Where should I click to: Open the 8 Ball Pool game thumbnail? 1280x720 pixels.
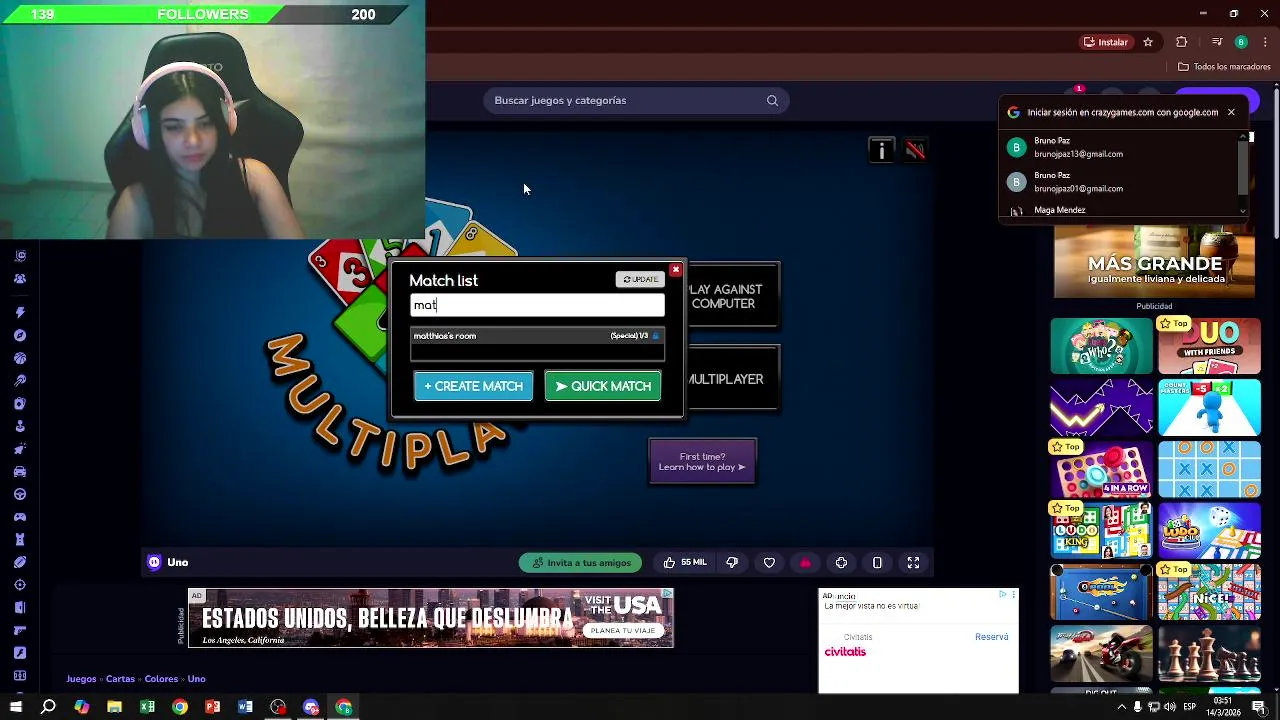click(1101, 593)
